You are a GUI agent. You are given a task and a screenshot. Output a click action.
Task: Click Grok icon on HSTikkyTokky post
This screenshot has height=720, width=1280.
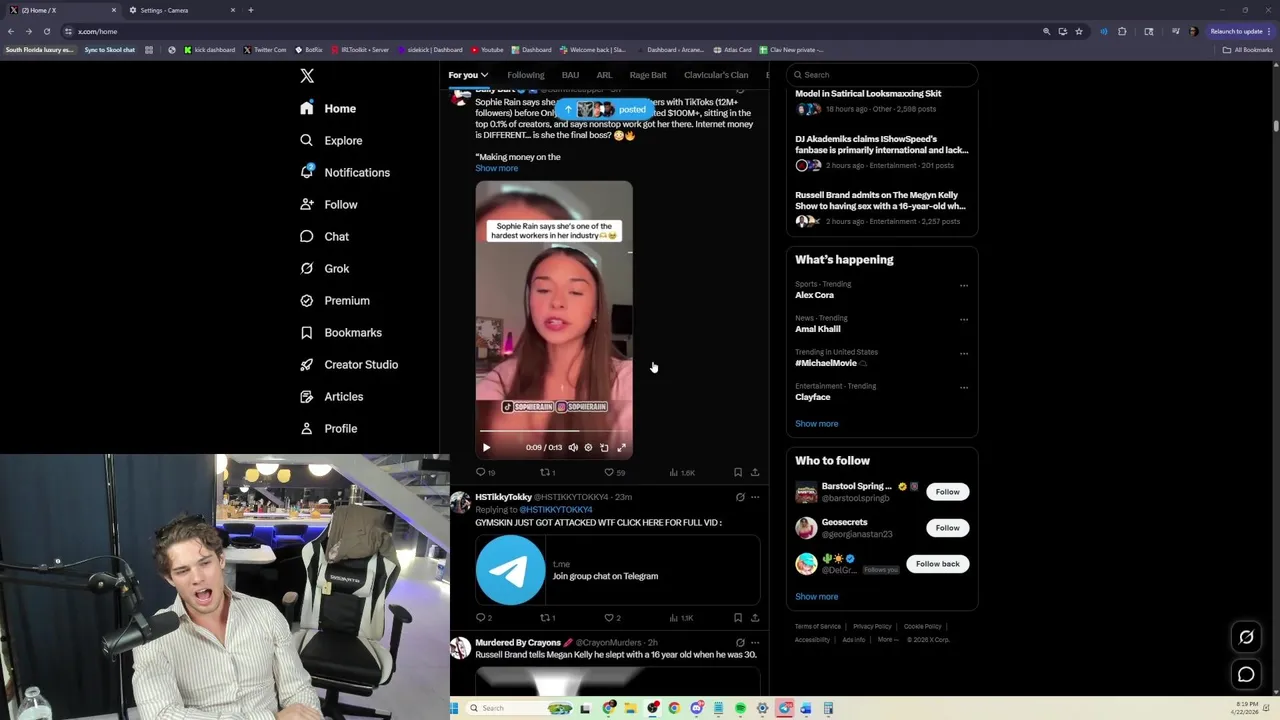pos(740,497)
